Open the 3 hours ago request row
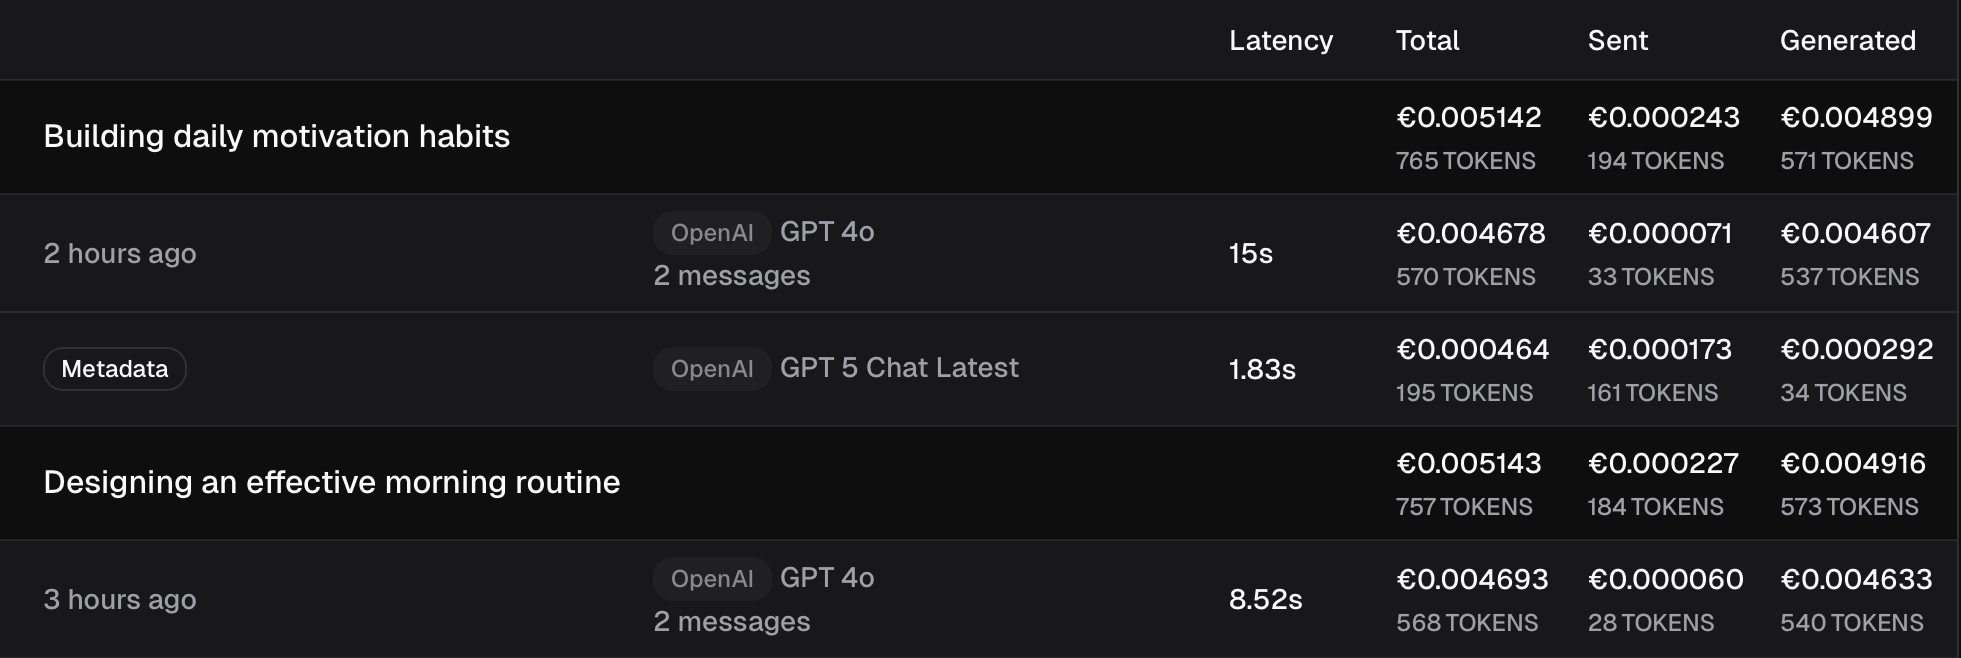The image size is (1961, 658). point(120,600)
